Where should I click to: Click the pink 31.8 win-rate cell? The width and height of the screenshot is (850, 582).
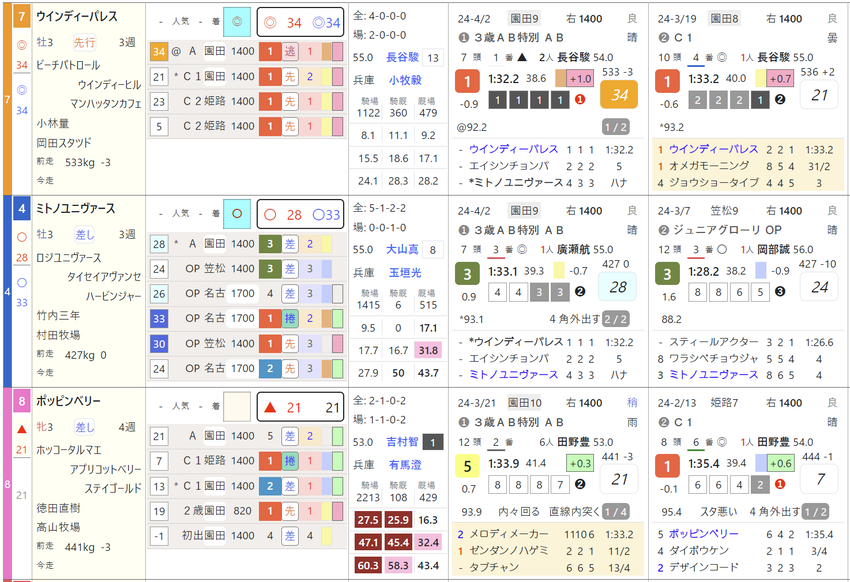pyautogui.click(x=428, y=351)
